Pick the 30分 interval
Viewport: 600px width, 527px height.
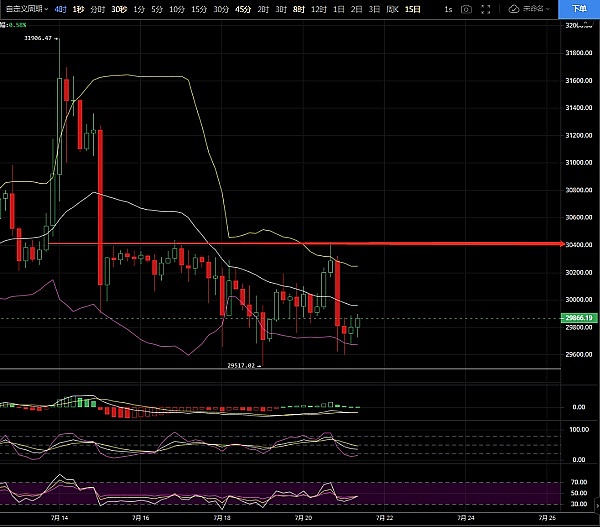click(x=220, y=9)
